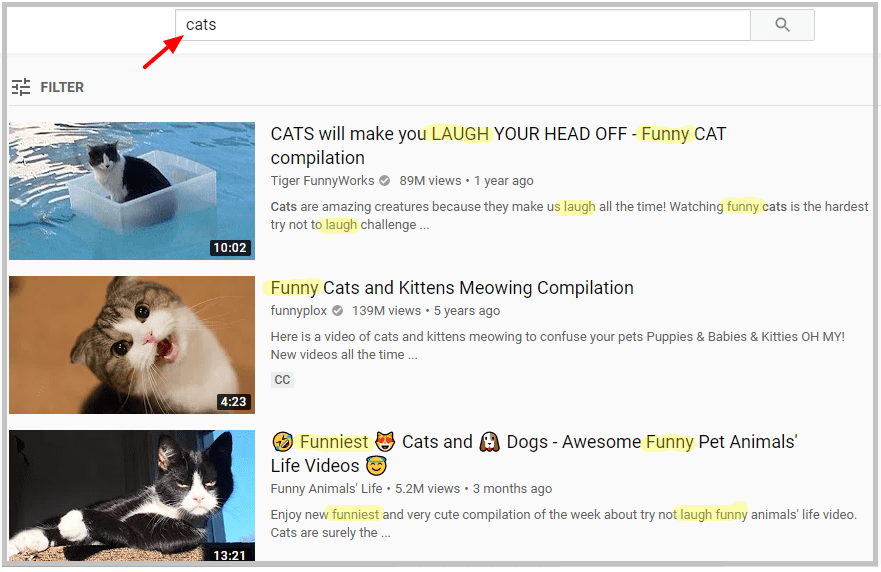The image size is (881, 572).
Task: Open Funny Cats and Kittens Meowing Compilation
Action: tap(452, 288)
